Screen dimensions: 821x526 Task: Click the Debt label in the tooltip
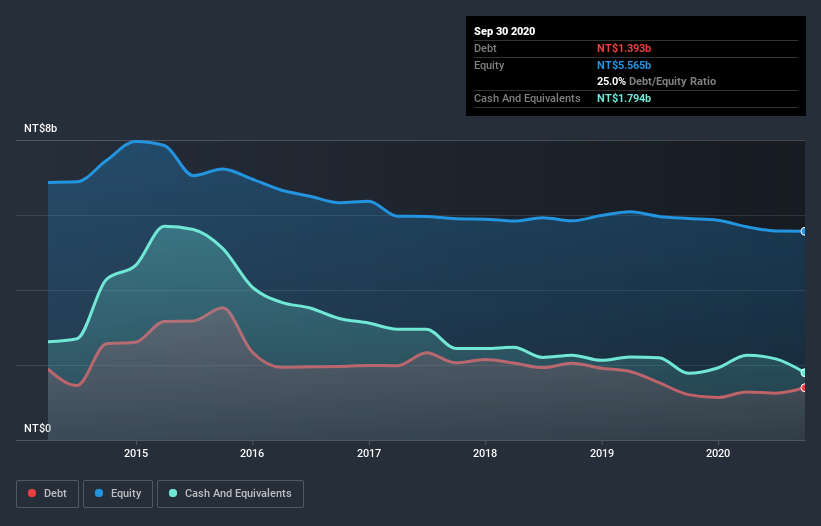[485, 48]
